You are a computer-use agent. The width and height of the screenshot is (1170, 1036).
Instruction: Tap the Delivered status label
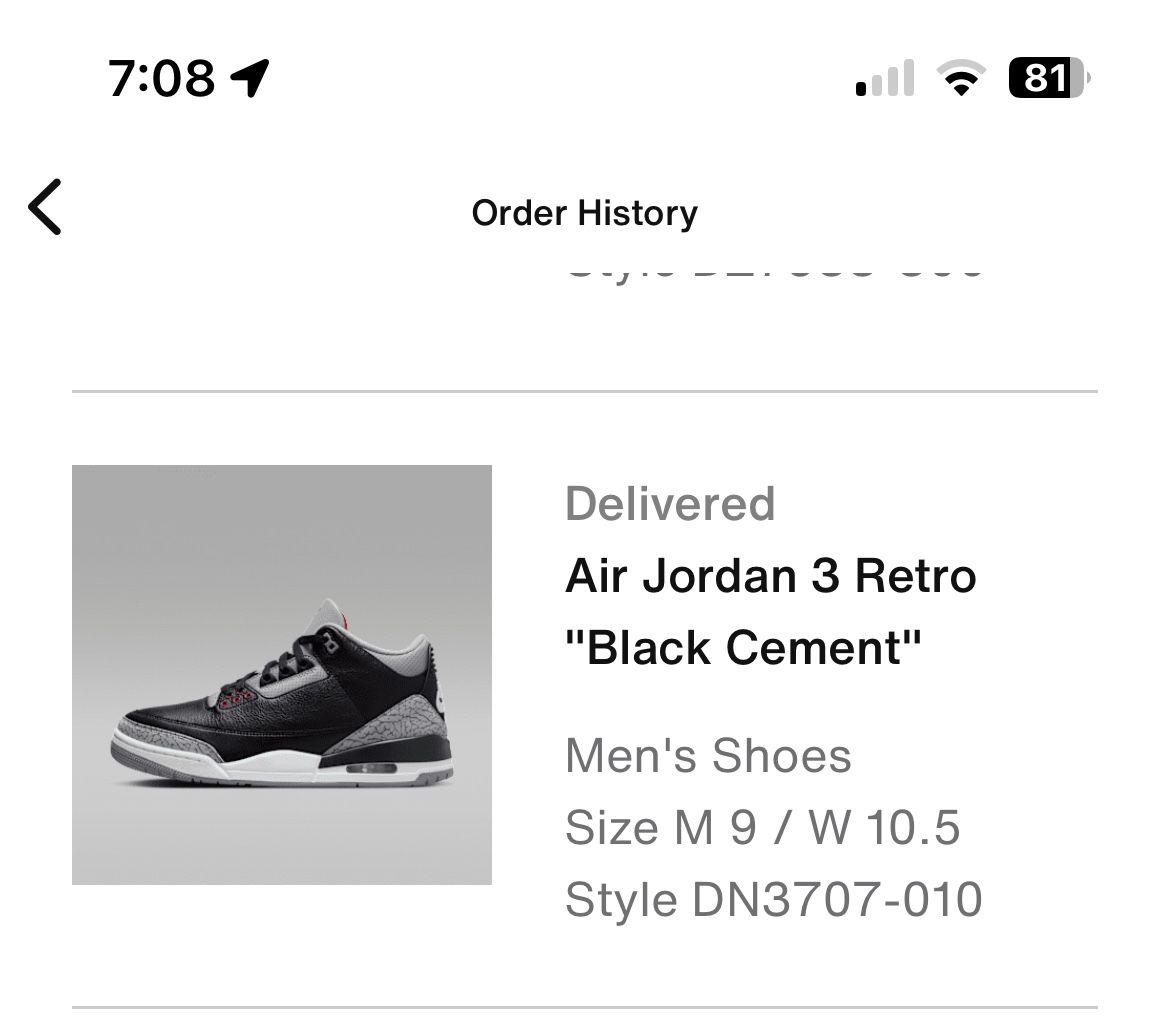tap(670, 503)
